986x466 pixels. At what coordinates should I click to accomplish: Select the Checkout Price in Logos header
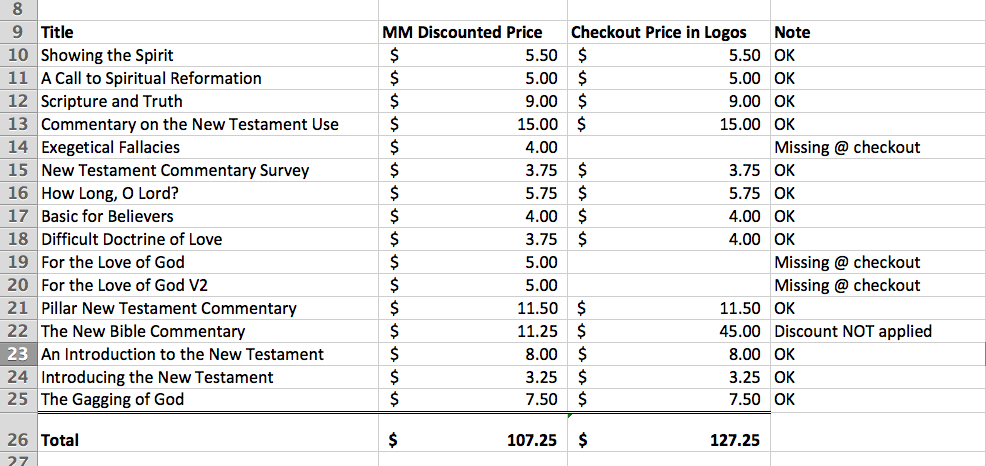pos(669,32)
